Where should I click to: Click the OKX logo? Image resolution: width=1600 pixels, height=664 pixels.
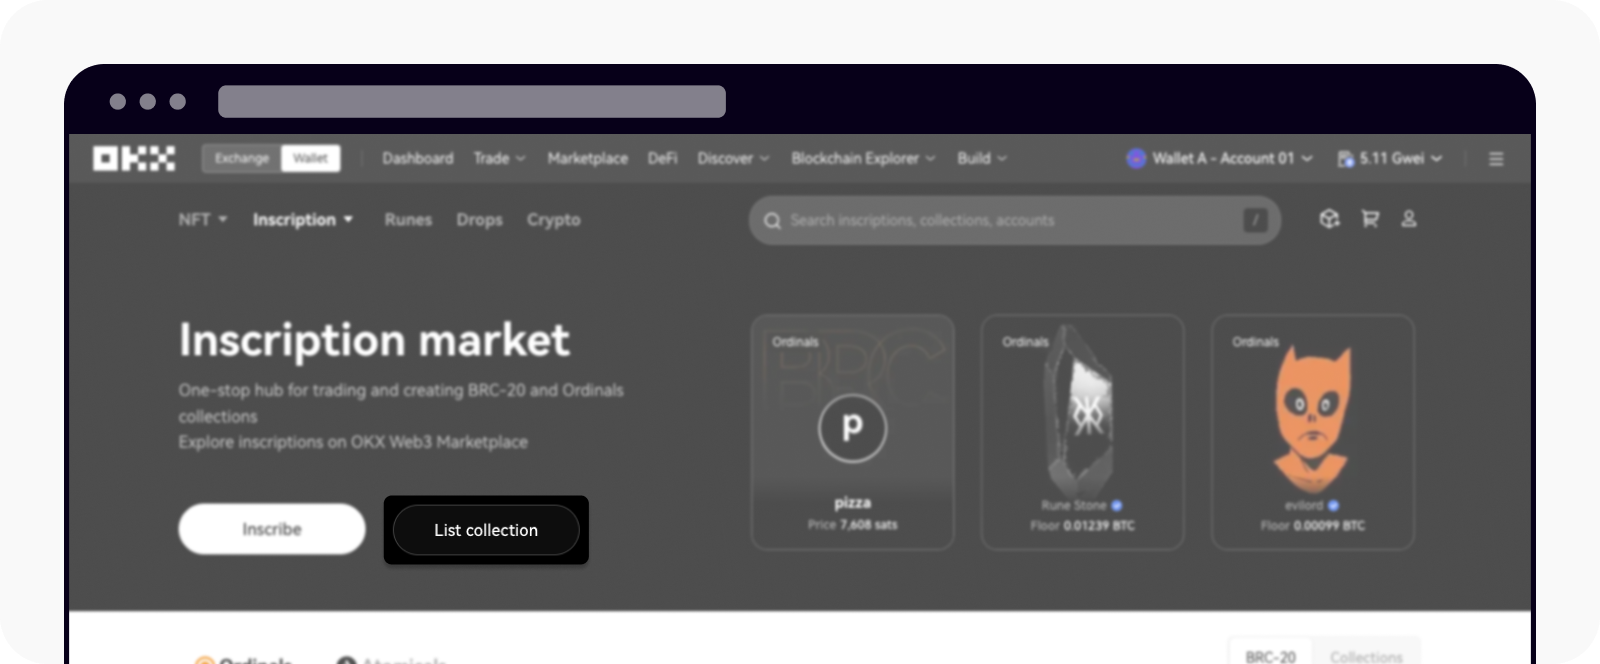point(134,158)
